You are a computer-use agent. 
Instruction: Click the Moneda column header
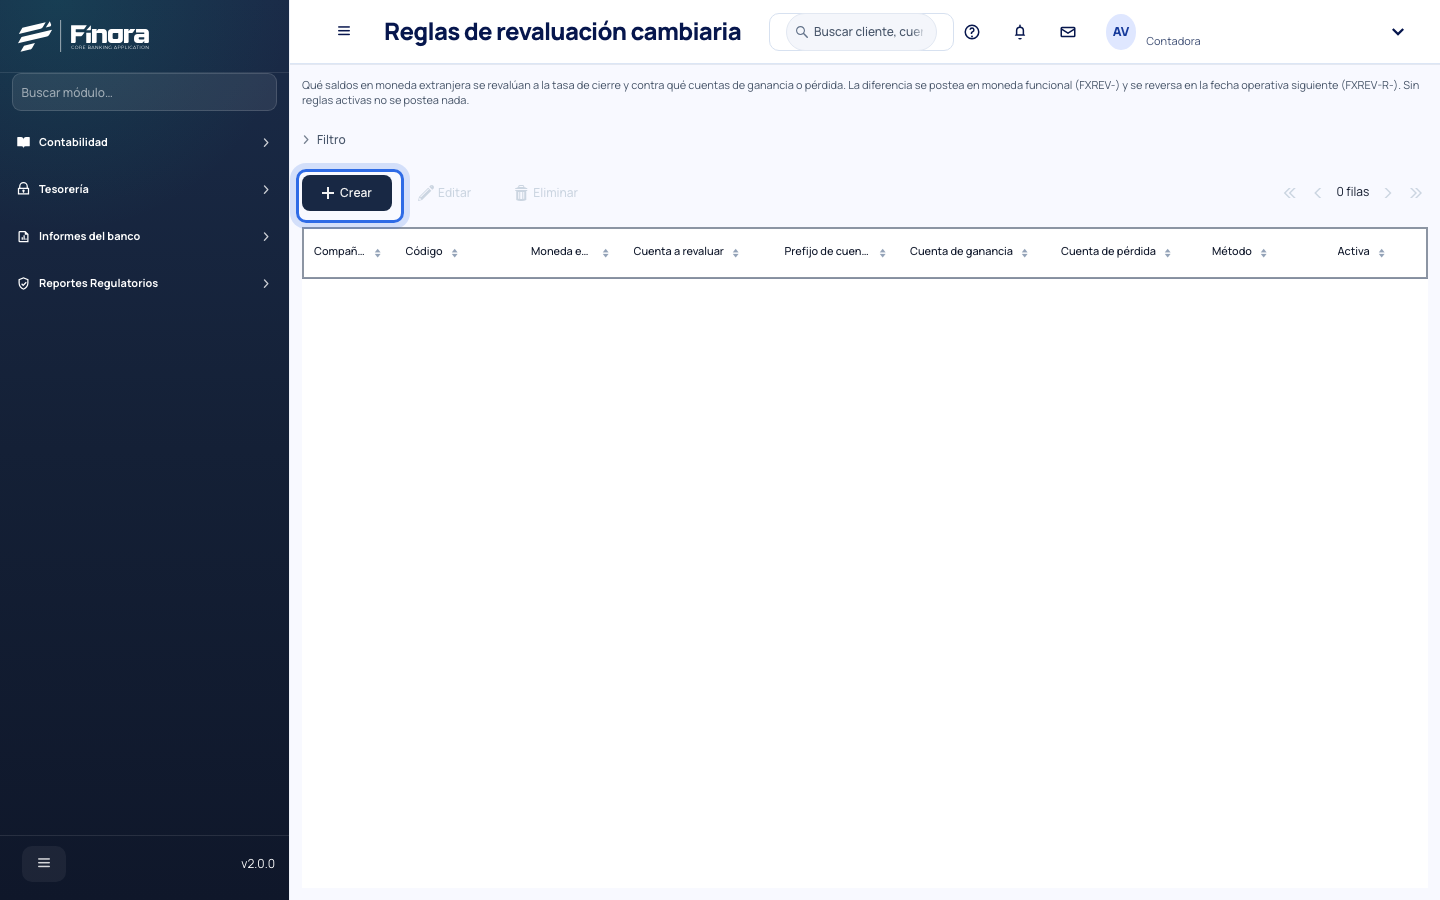[x=569, y=252]
